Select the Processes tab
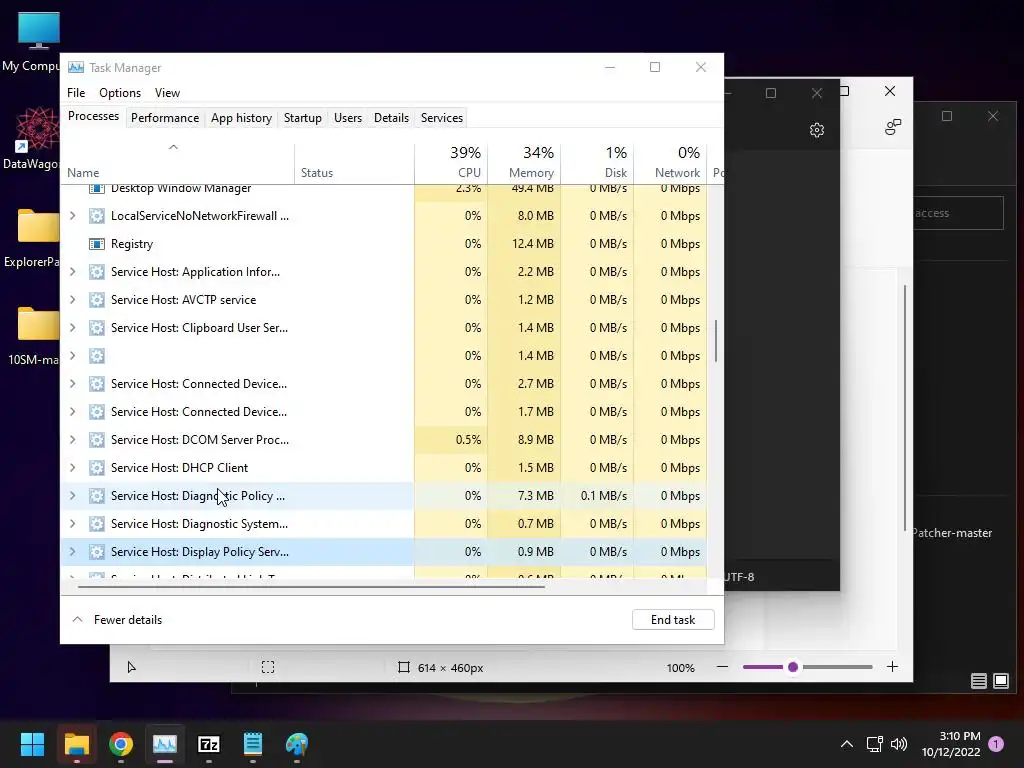The image size is (1024, 768). point(93,116)
